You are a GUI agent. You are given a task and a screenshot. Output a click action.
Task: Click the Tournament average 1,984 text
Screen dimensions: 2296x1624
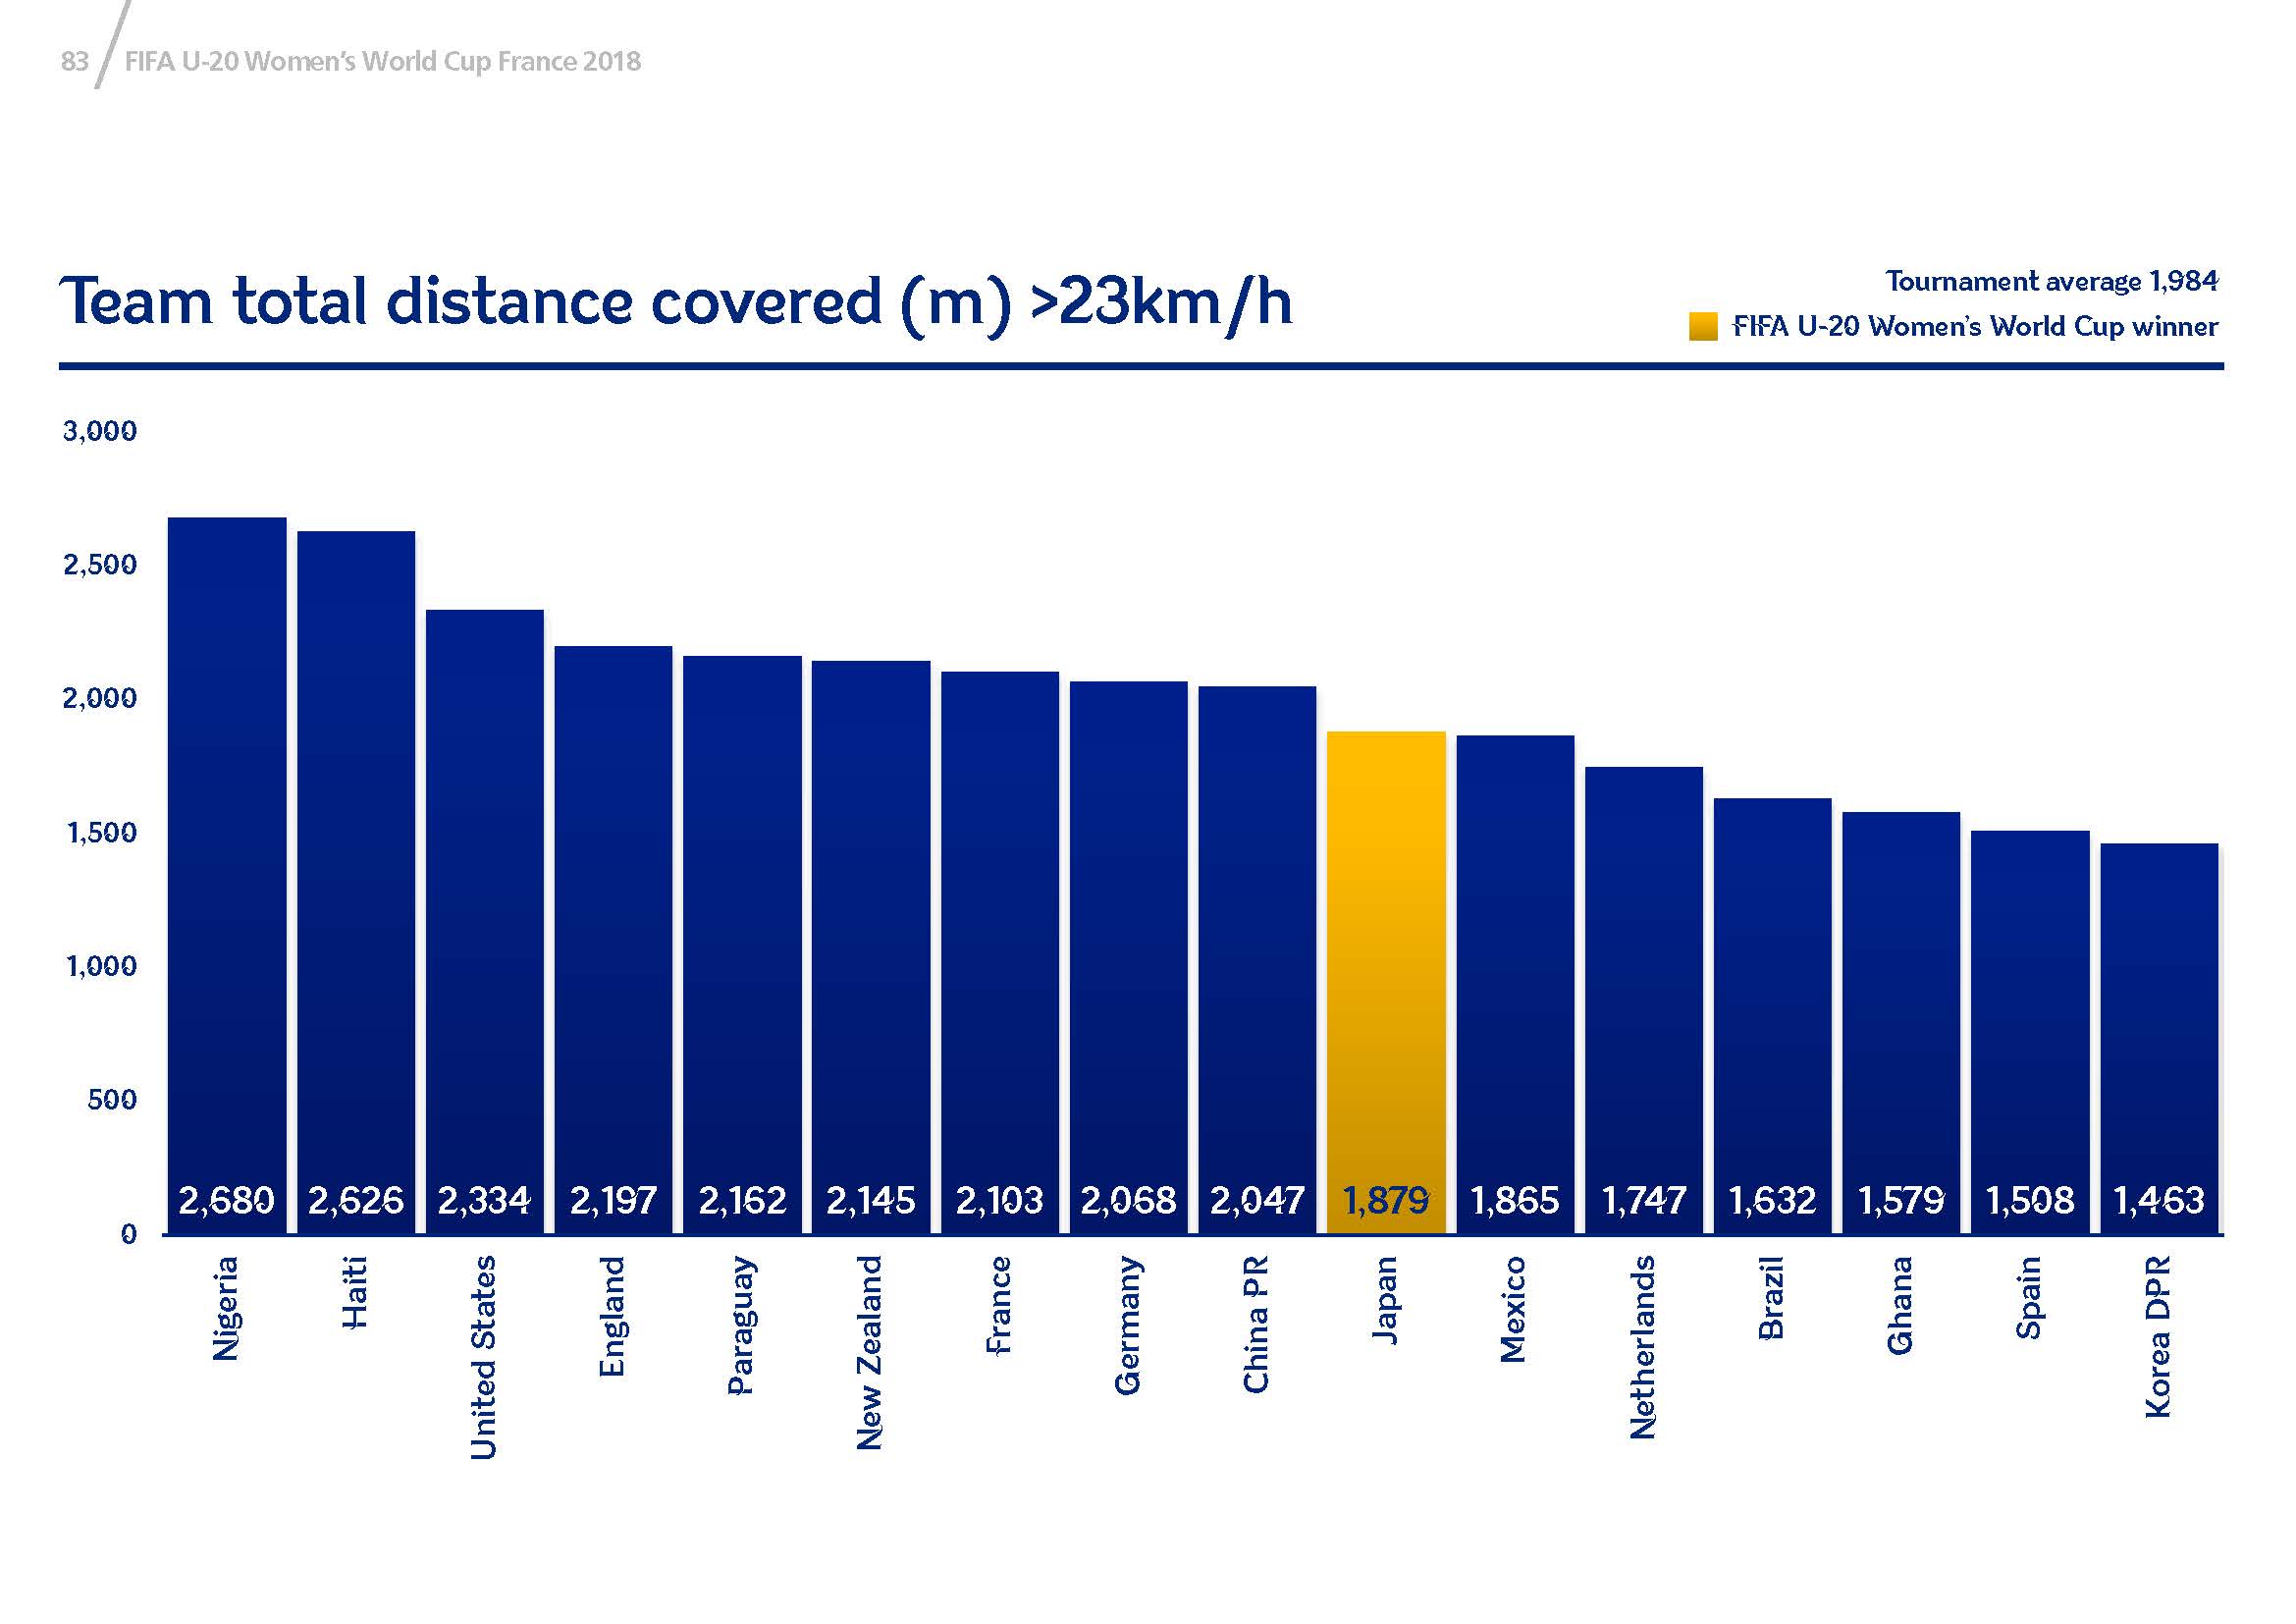click(2051, 282)
